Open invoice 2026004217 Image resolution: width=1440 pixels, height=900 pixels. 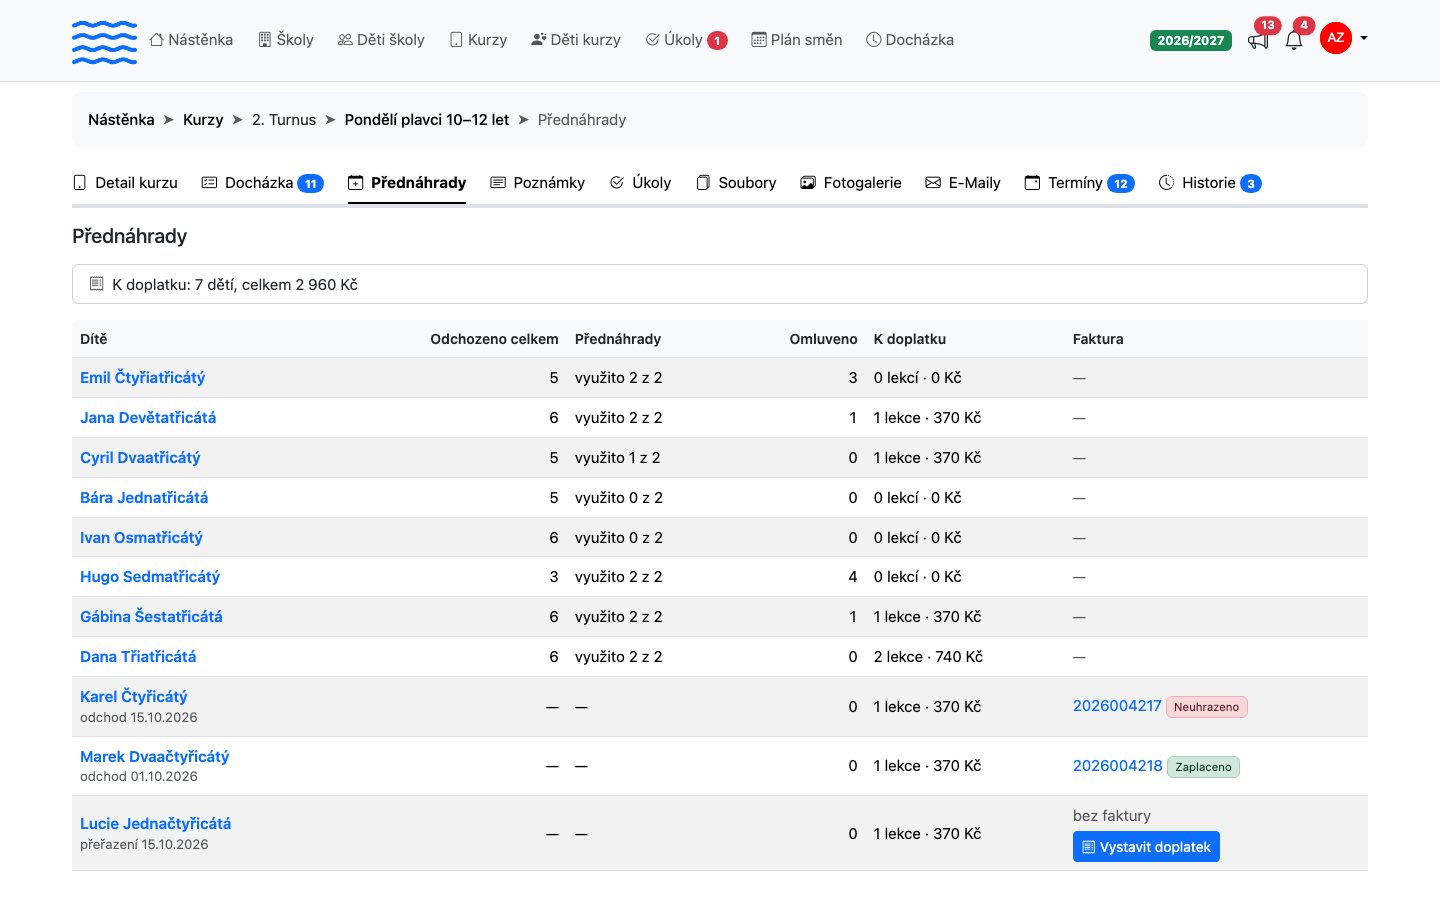click(x=1117, y=706)
